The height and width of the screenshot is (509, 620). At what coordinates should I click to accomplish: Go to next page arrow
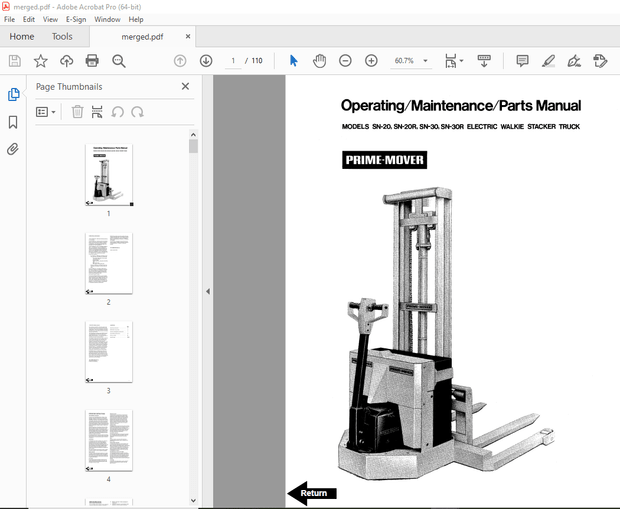[206, 61]
